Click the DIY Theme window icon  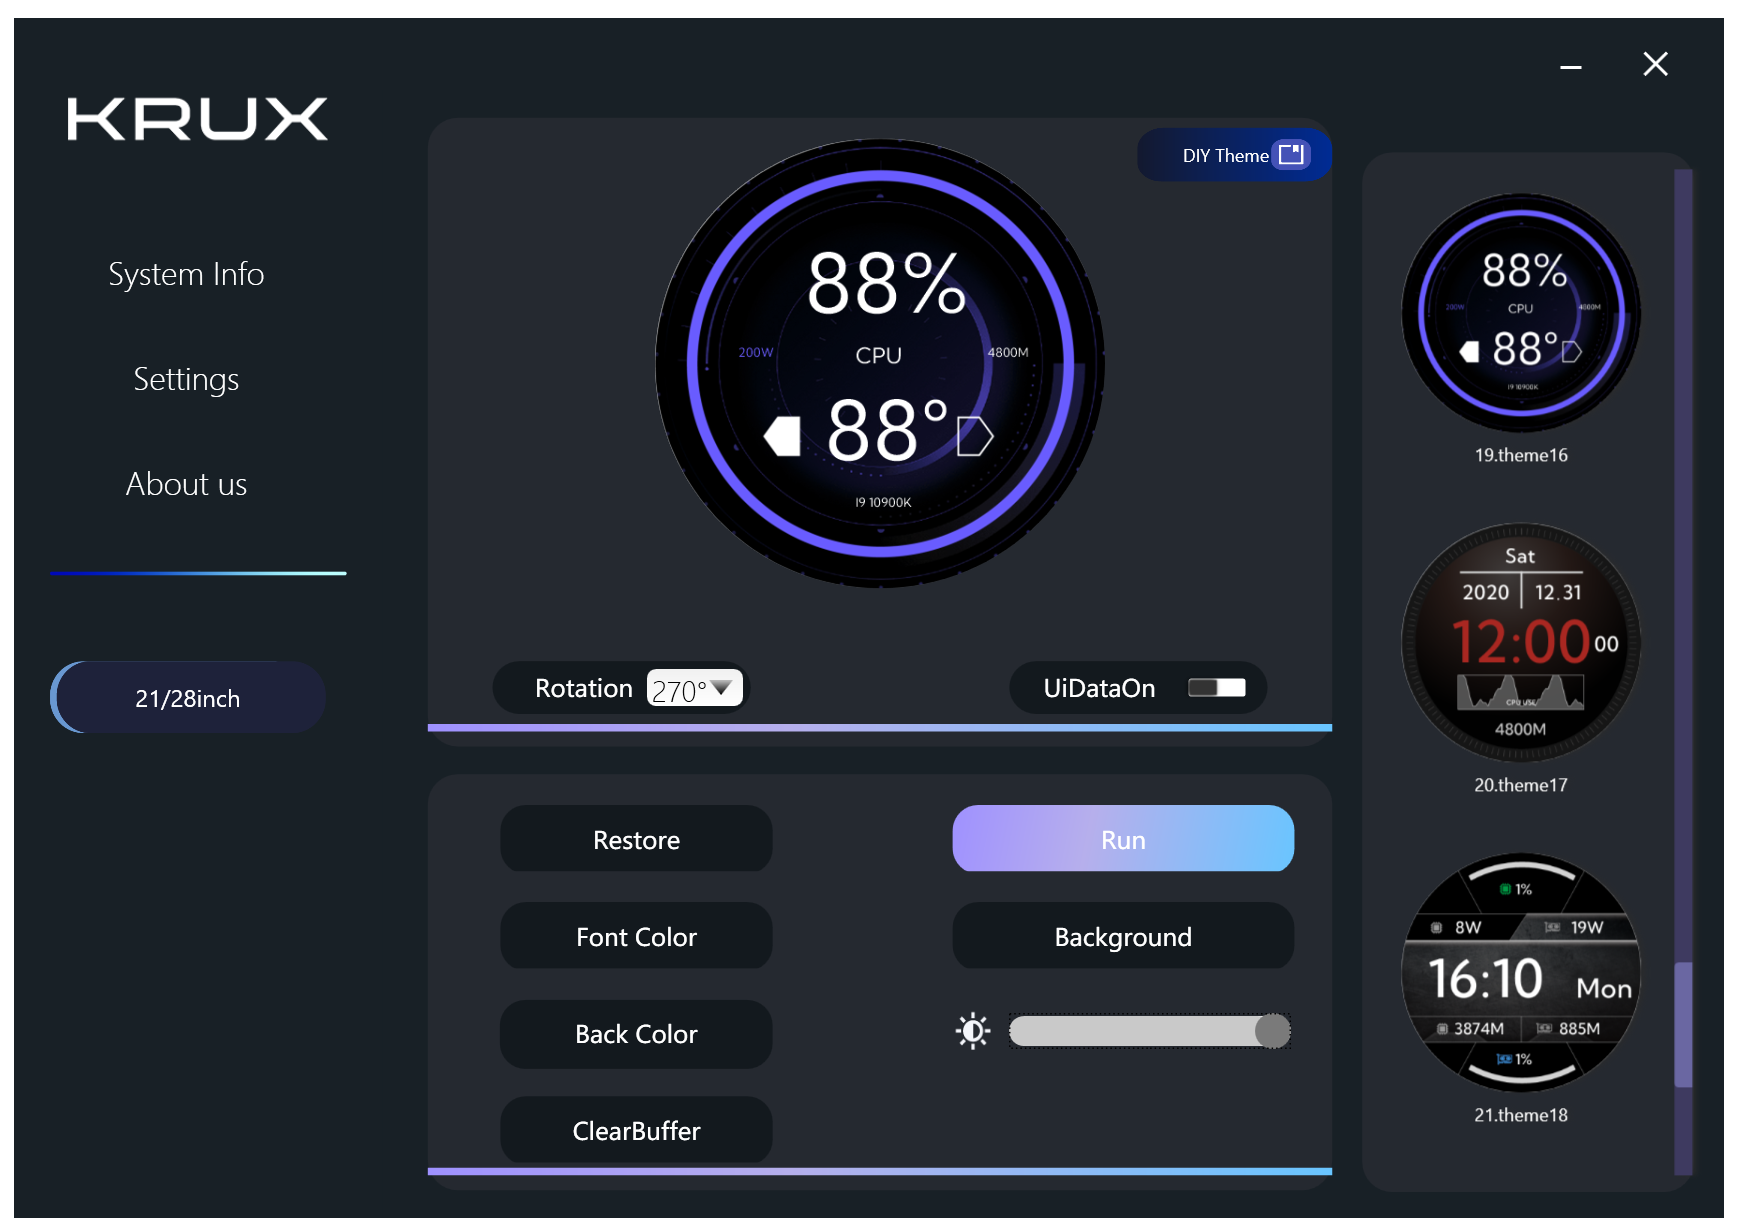point(1291,154)
